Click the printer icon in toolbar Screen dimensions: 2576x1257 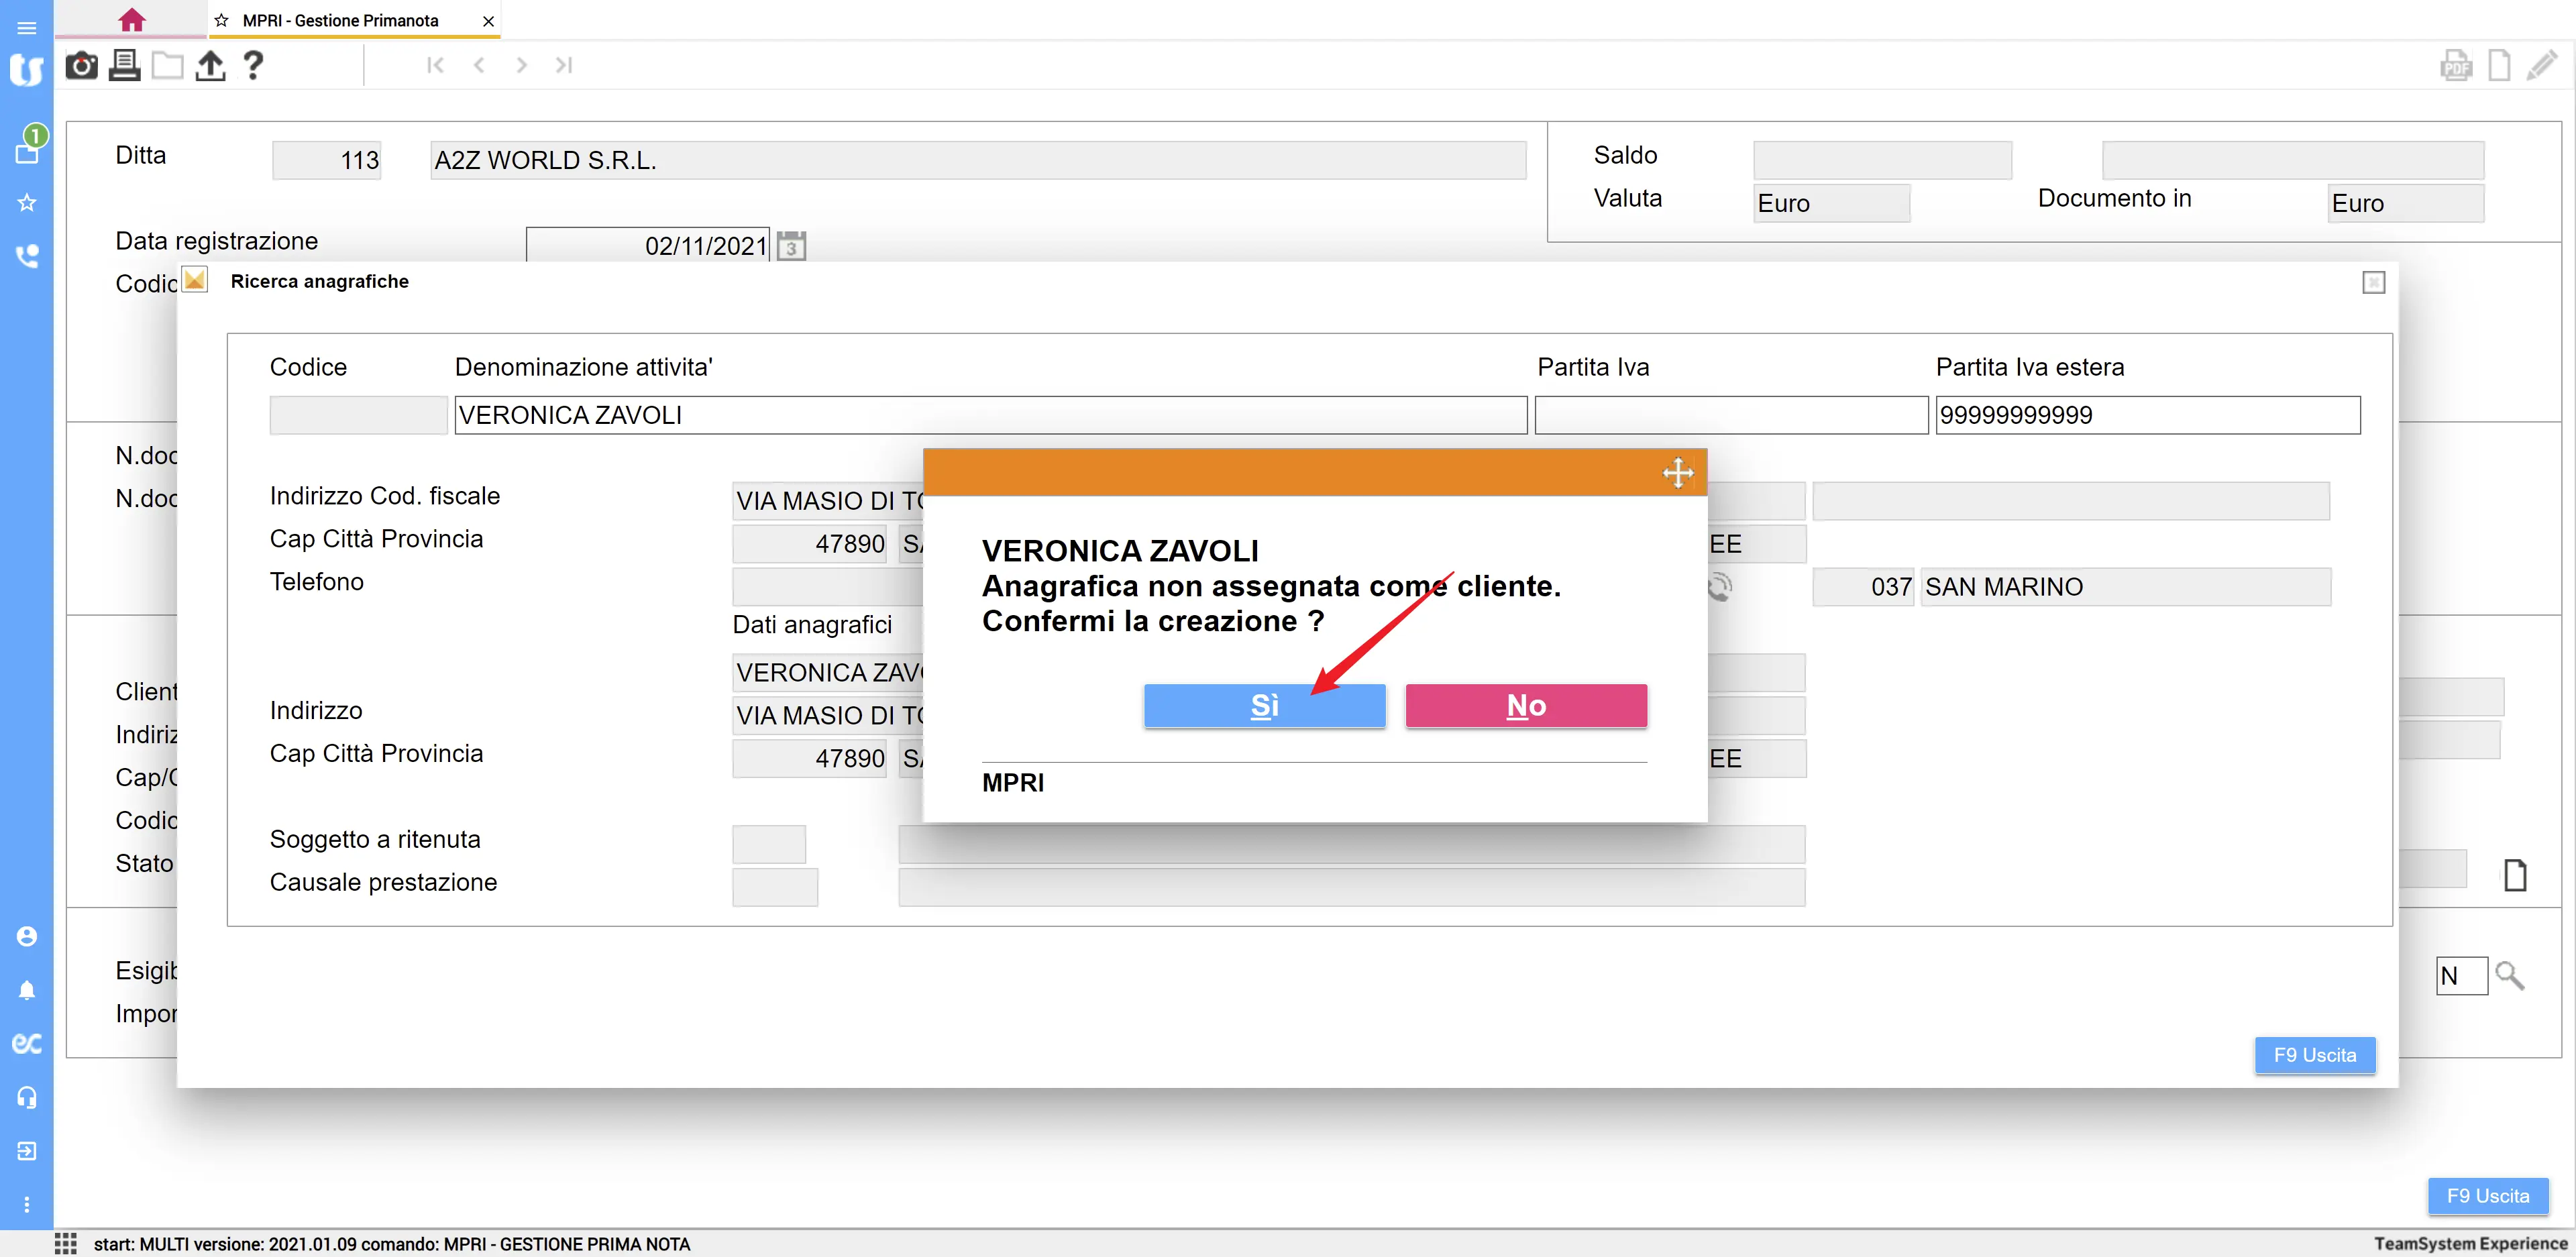(125, 66)
